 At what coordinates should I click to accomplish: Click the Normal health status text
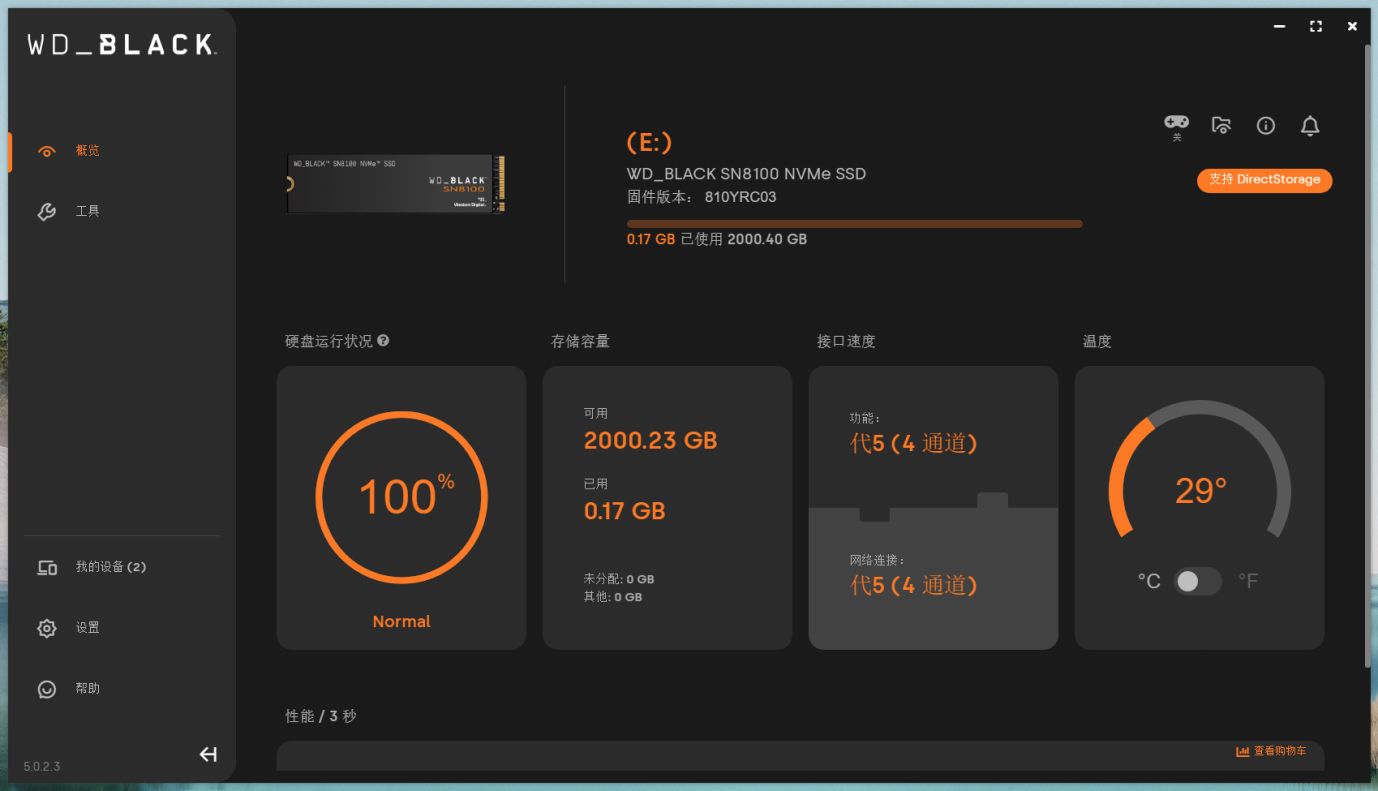tap(401, 621)
